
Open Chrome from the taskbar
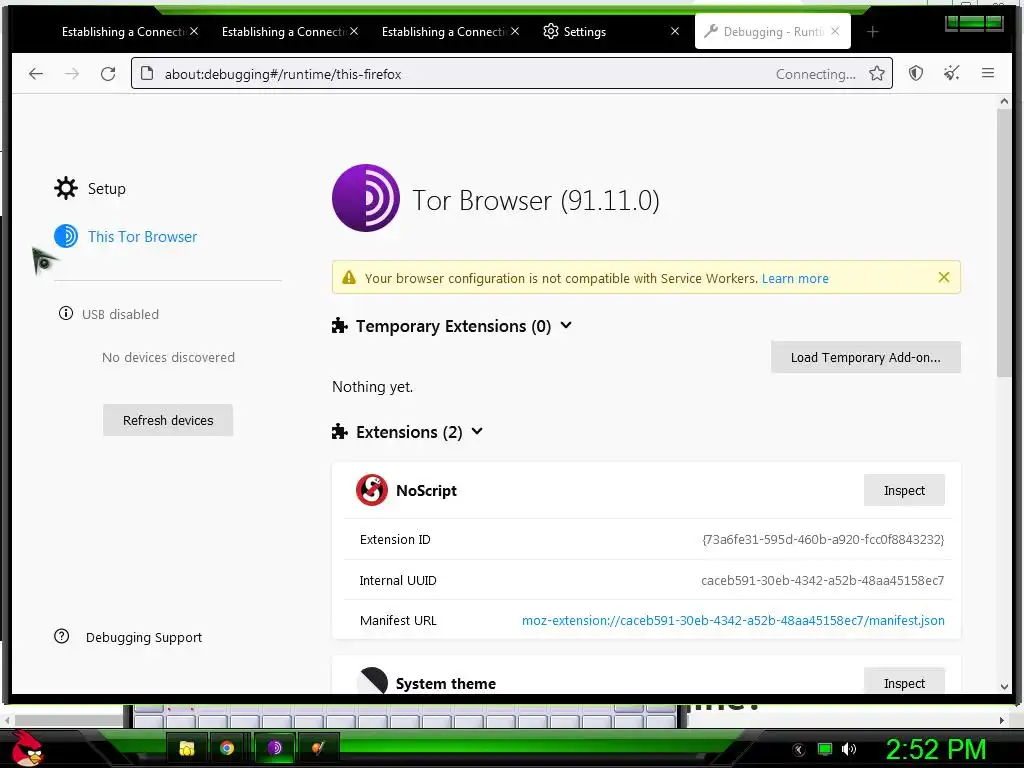tap(227, 748)
